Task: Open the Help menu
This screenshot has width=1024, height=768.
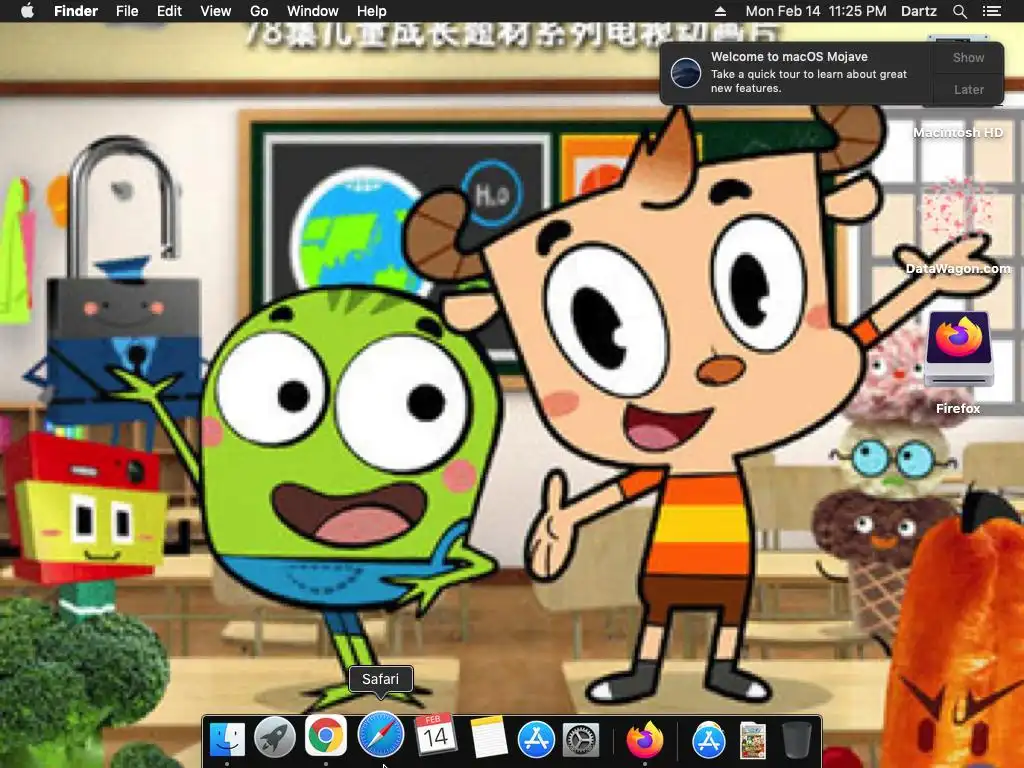Action: pos(372,11)
